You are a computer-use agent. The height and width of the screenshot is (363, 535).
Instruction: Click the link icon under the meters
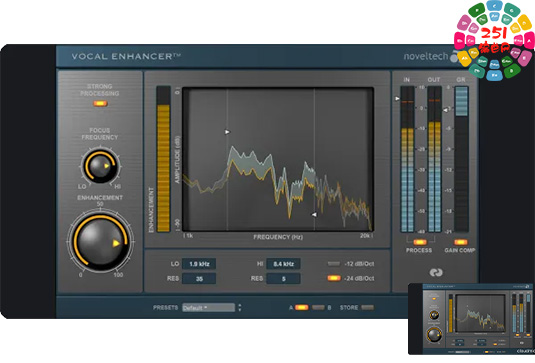pyautogui.click(x=436, y=272)
